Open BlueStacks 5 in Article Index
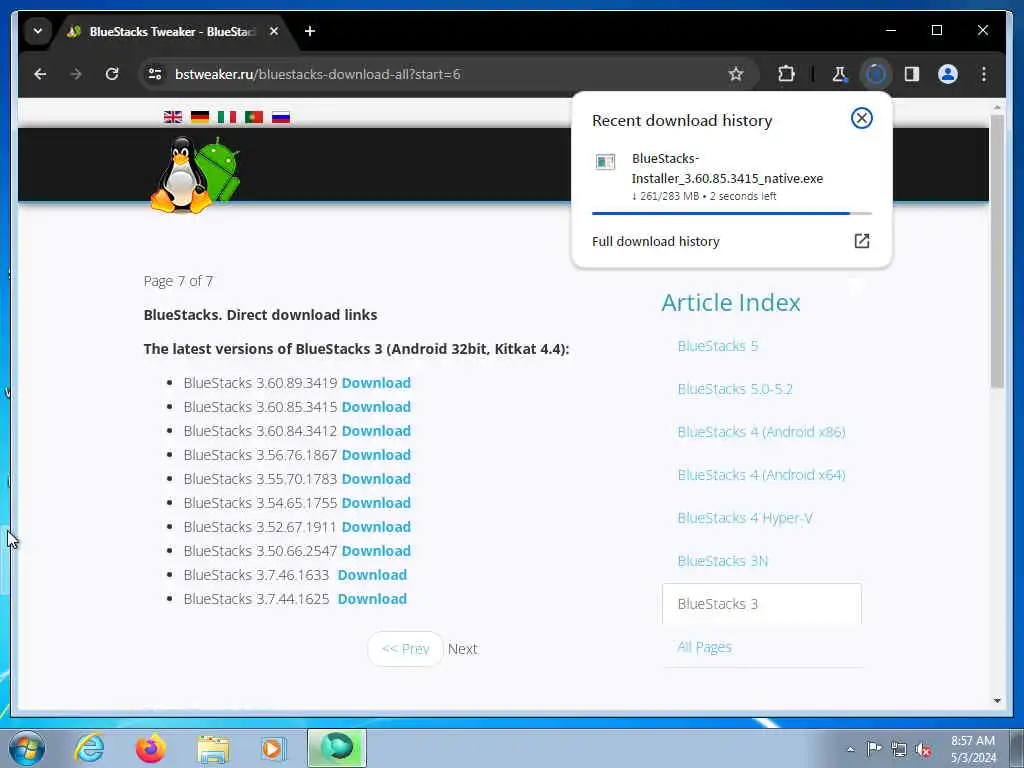The image size is (1024, 768). click(x=718, y=346)
